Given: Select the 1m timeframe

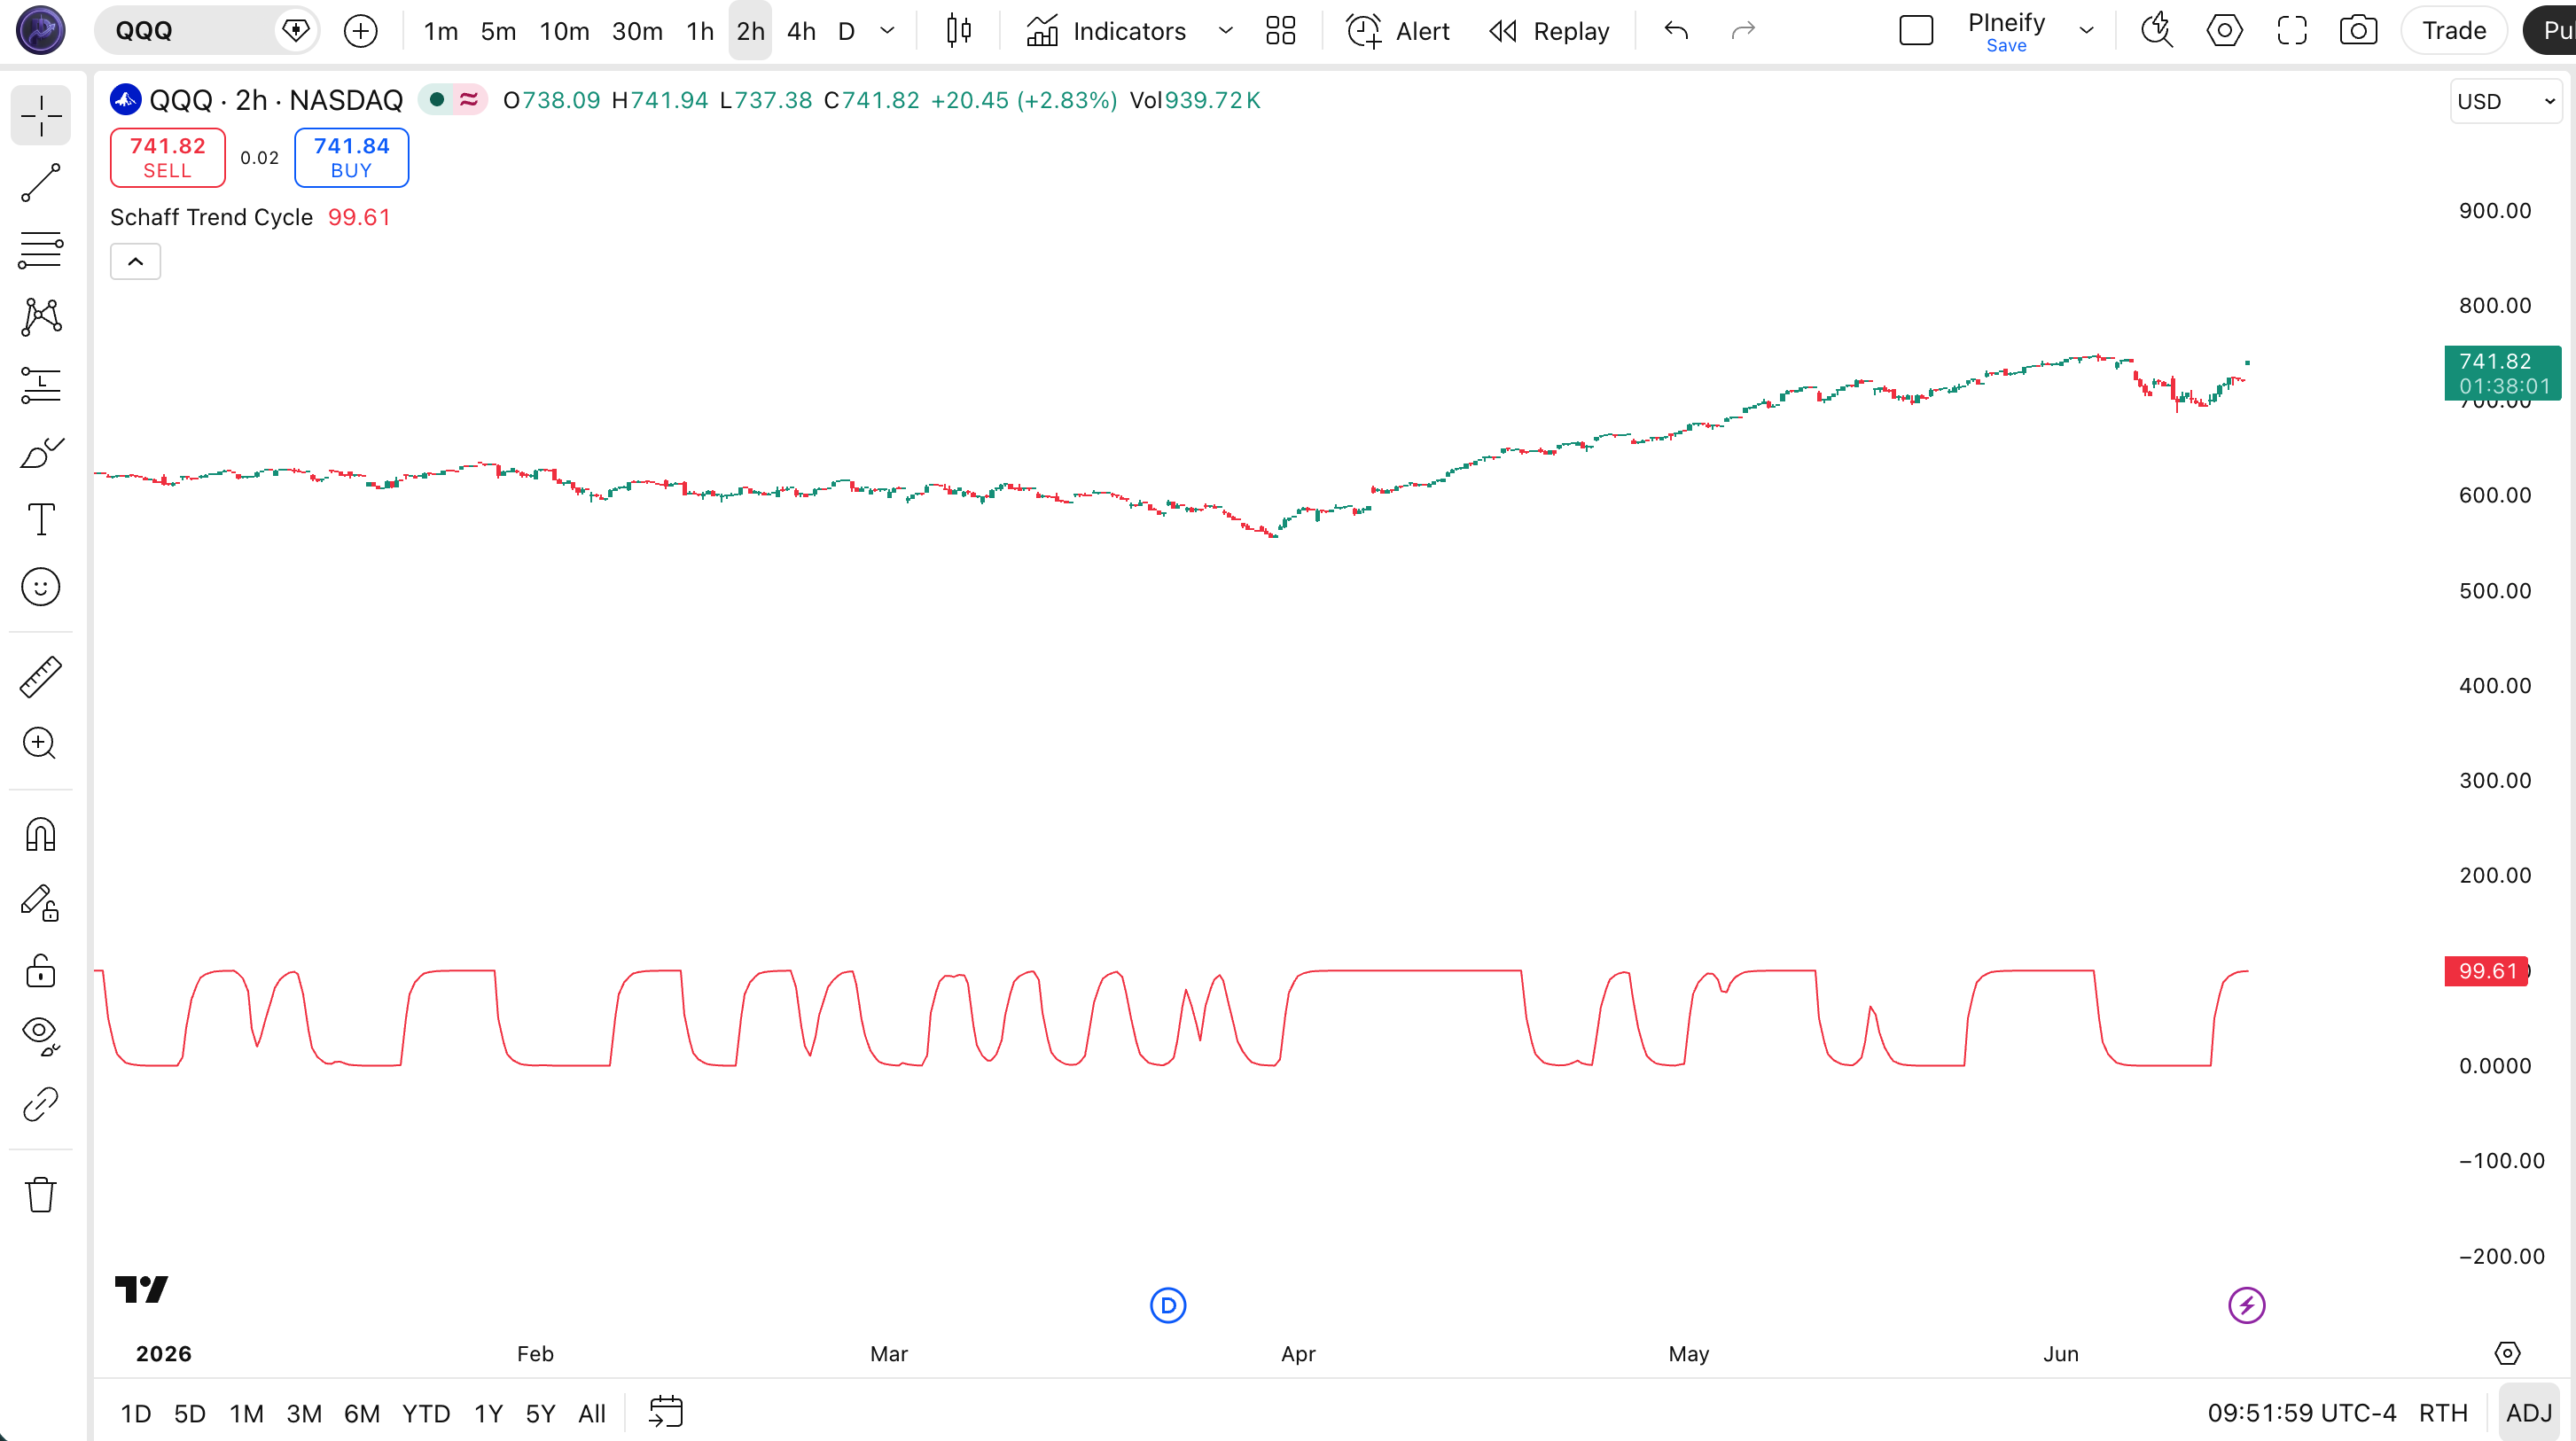Looking at the screenshot, I should (x=441, y=31).
